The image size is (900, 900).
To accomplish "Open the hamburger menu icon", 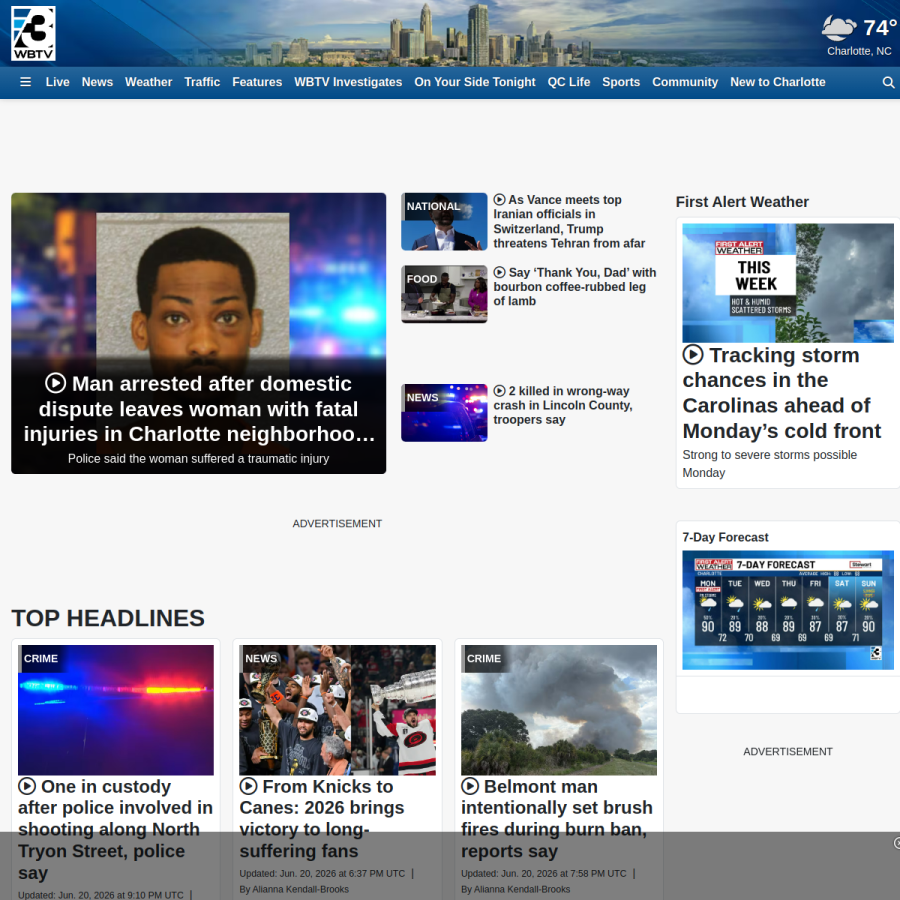I will pos(25,82).
